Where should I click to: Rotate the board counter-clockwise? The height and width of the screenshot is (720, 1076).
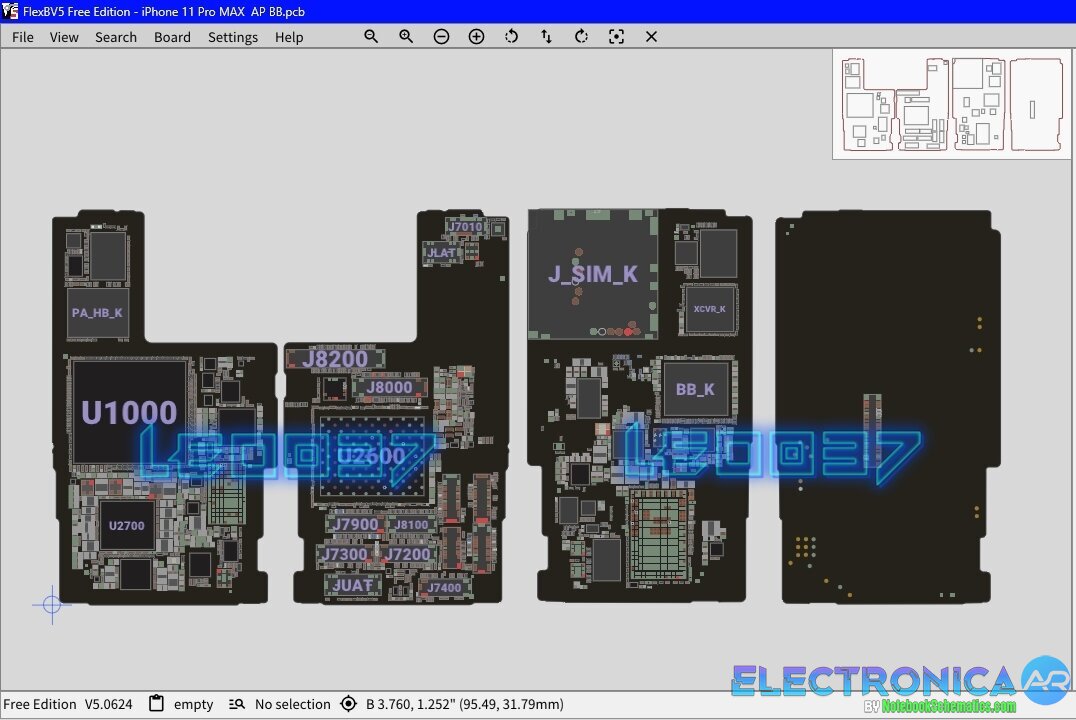[x=511, y=36]
